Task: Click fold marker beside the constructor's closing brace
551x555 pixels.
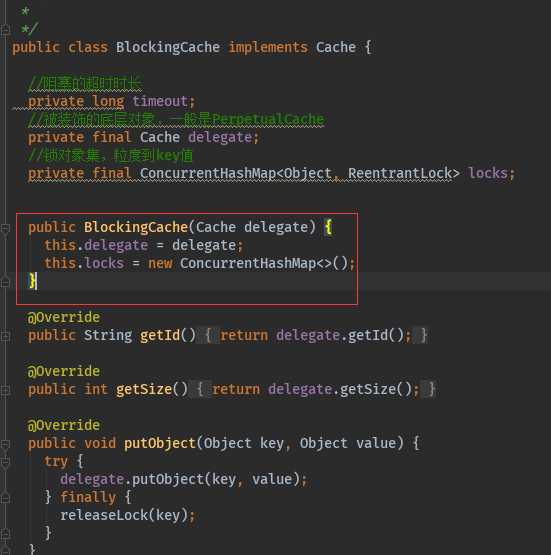Action: 5,282
